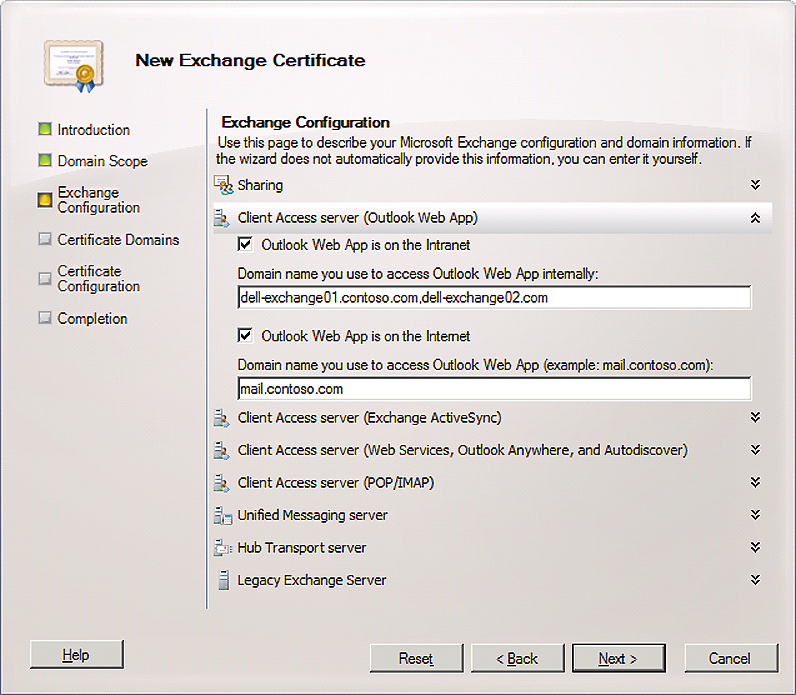Uncheck Outlook Web App is on the Internet
This screenshot has height=695, width=796.
(245, 336)
